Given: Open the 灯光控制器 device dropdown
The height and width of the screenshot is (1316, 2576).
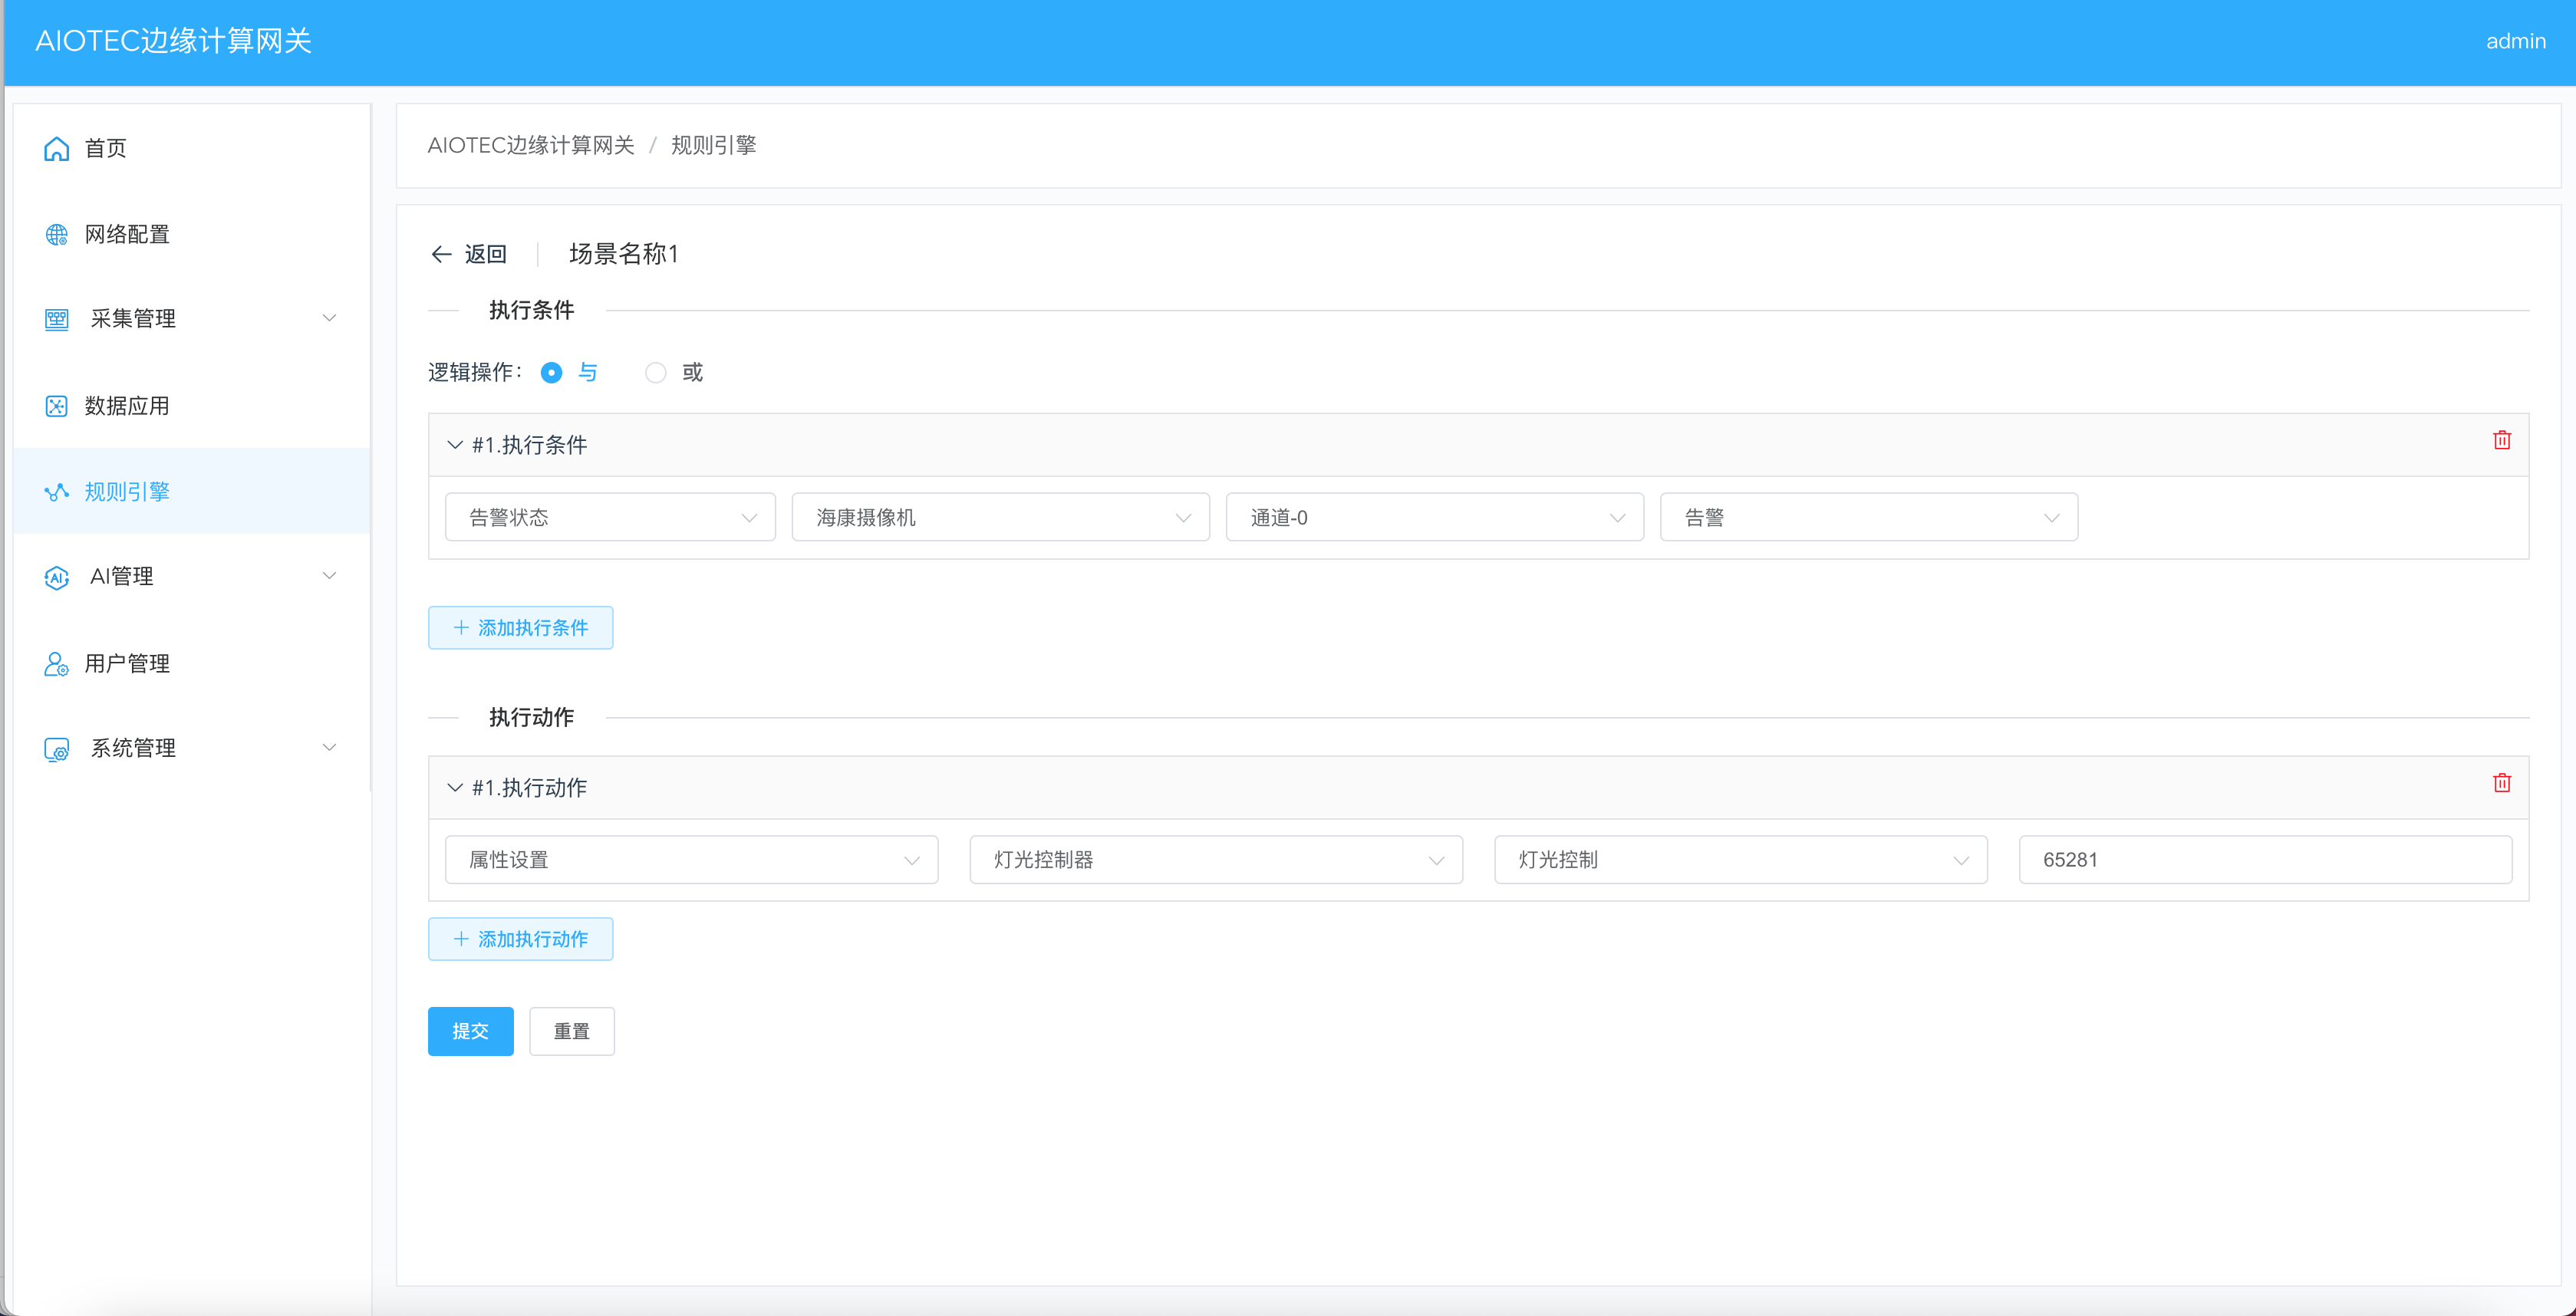Looking at the screenshot, I should [1216, 860].
